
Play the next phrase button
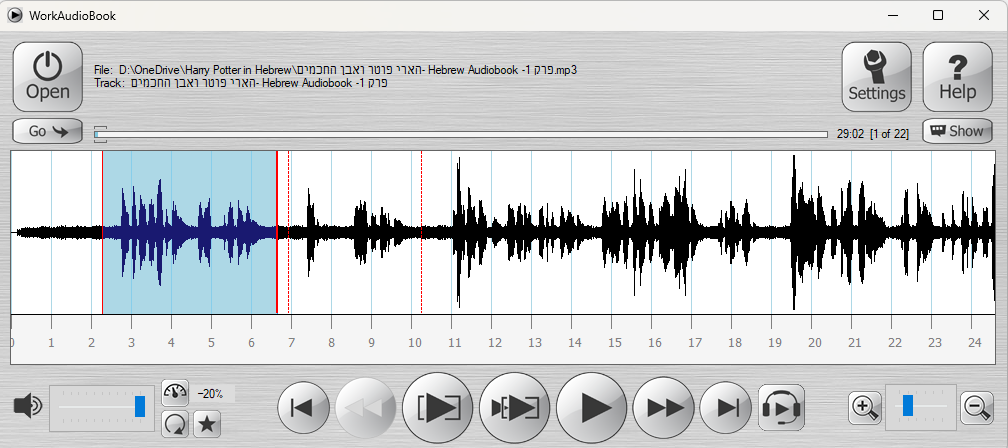point(515,408)
